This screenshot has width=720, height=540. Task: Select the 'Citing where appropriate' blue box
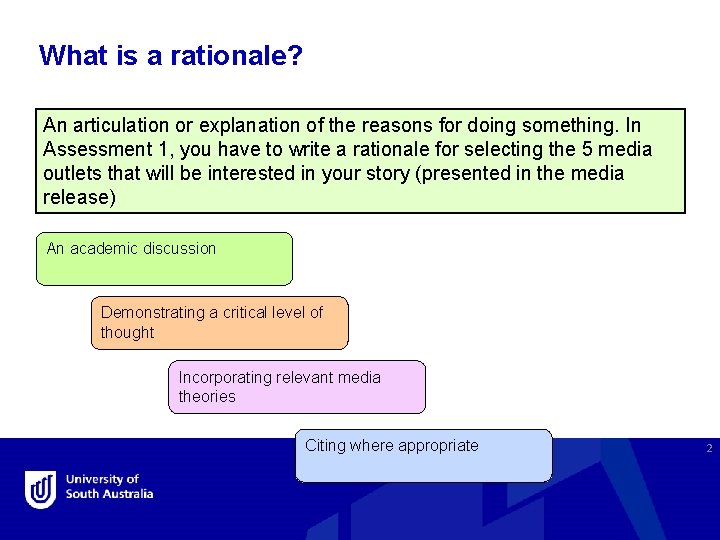tap(424, 456)
